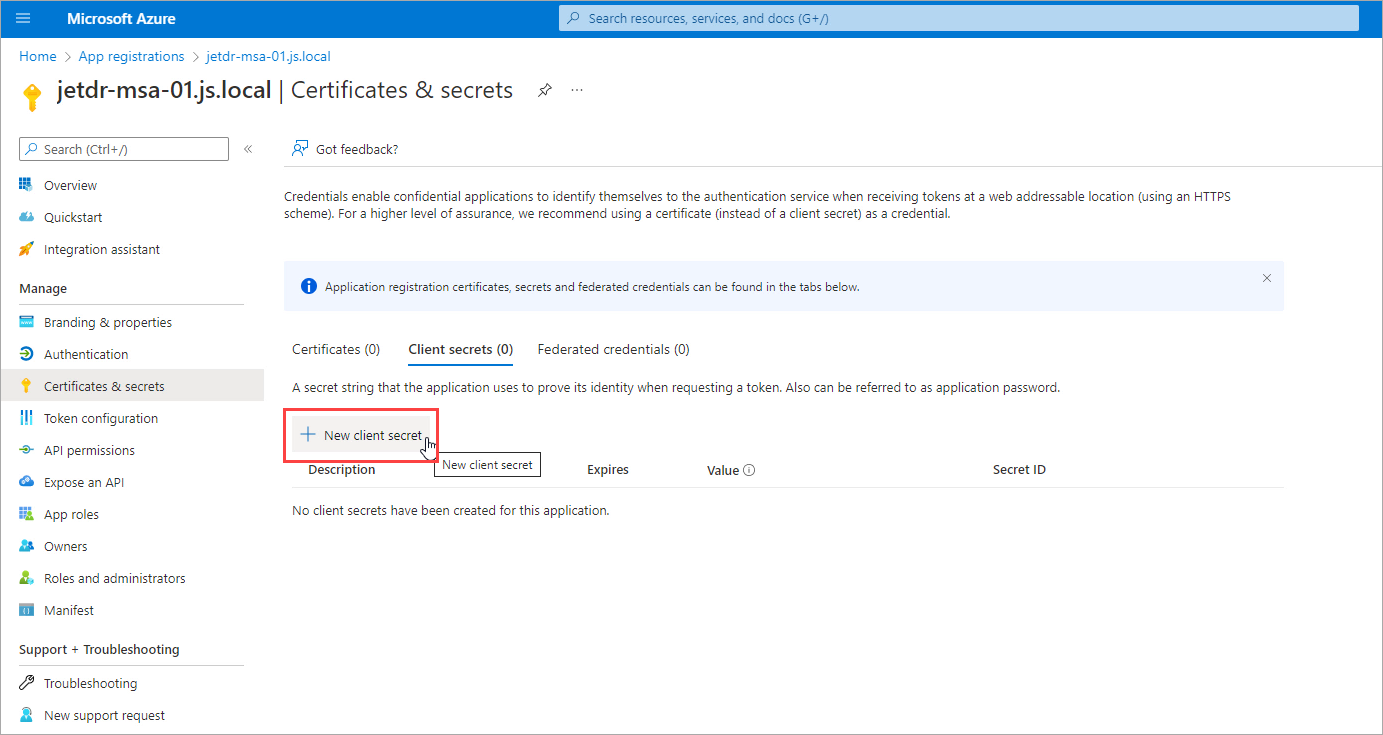Open the Manifest editor
This screenshot has width=1383, height=735.
tap(68, 610)
